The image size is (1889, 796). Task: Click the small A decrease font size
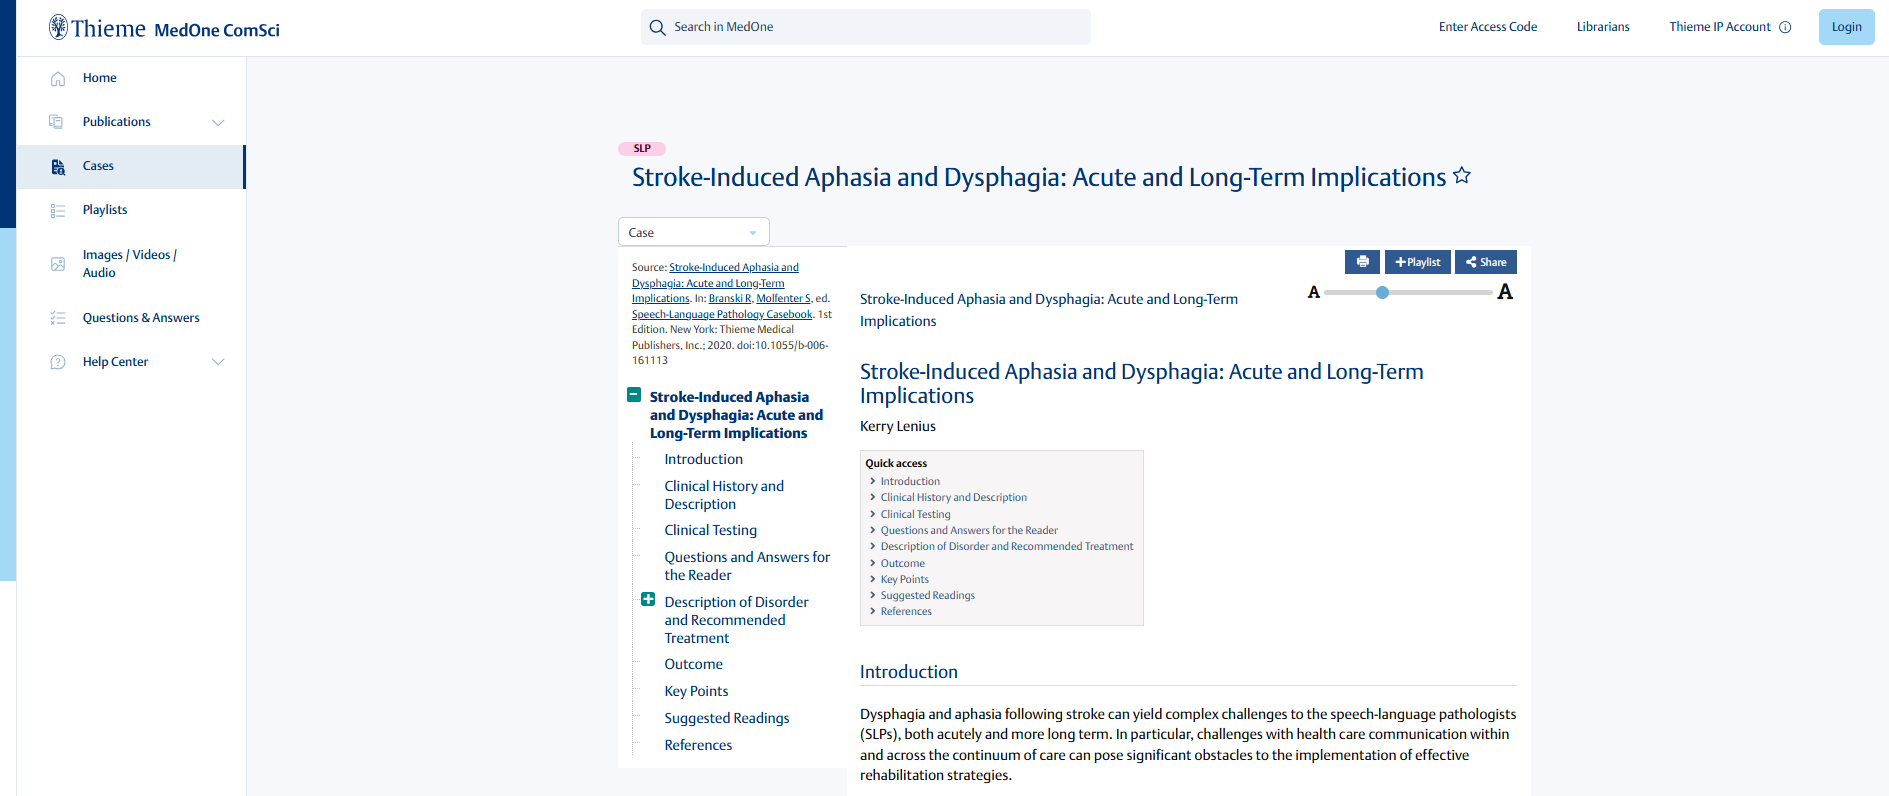[x=1314, y=292]
